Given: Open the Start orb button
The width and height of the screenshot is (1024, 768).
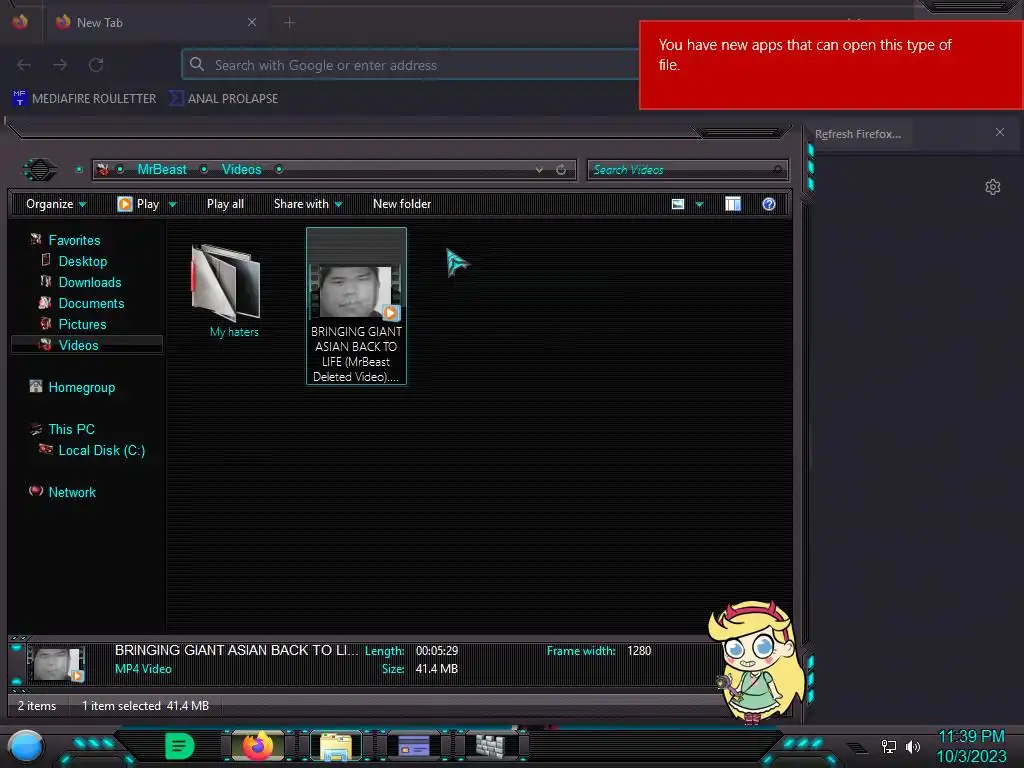Looking at the screenshot, I should coord(26,747).
